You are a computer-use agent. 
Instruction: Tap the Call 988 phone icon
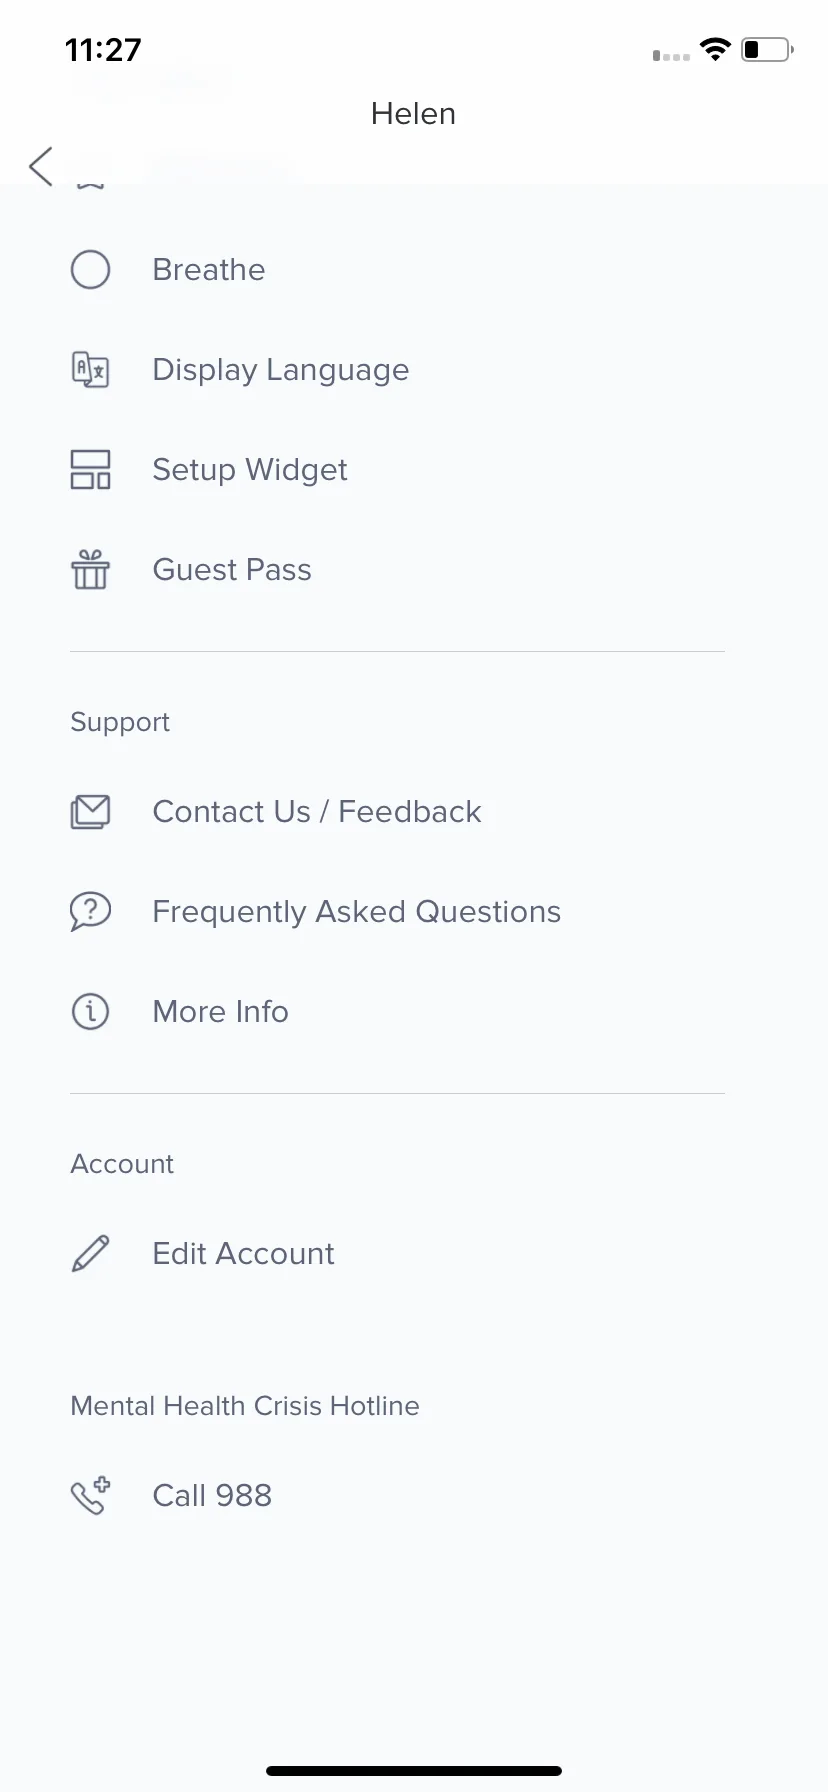(x=90, y=1495)
